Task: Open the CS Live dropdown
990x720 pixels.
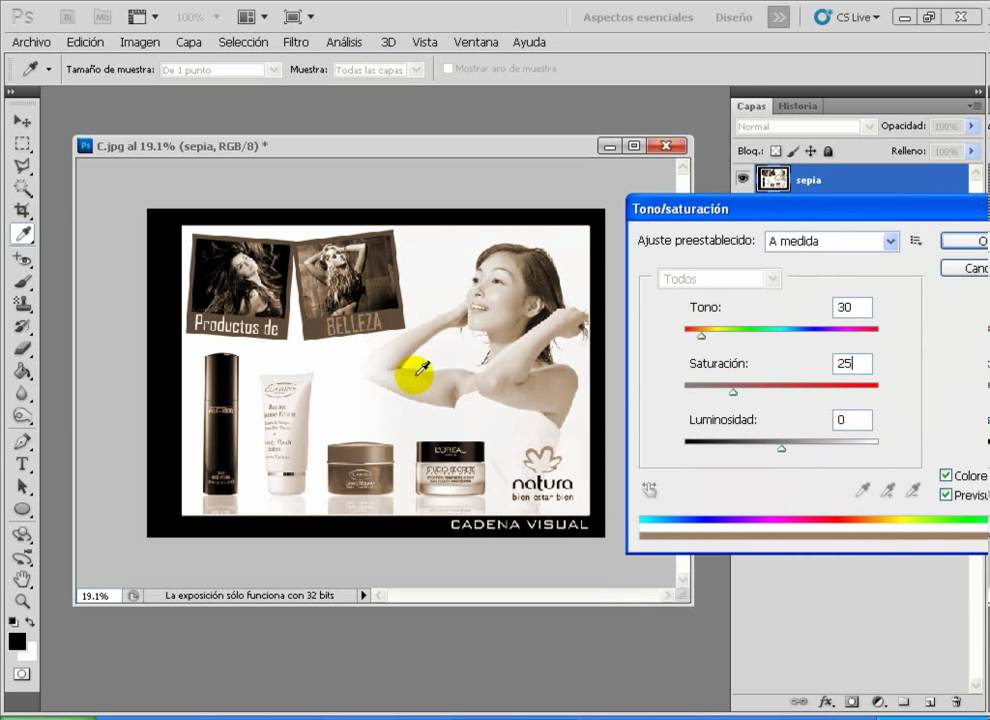Action: (847, 17)
